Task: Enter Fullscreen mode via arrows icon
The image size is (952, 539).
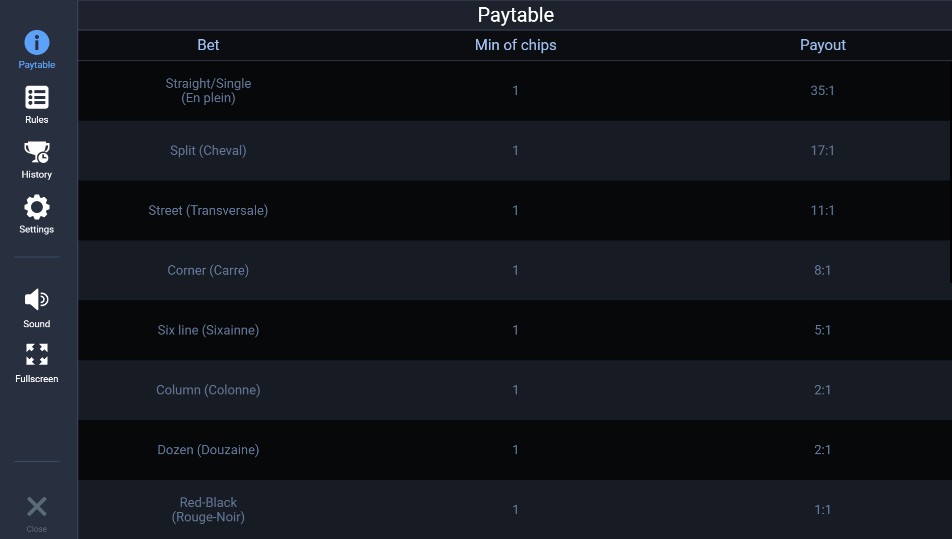Action: pyautogui.click(x=37, y=355)
